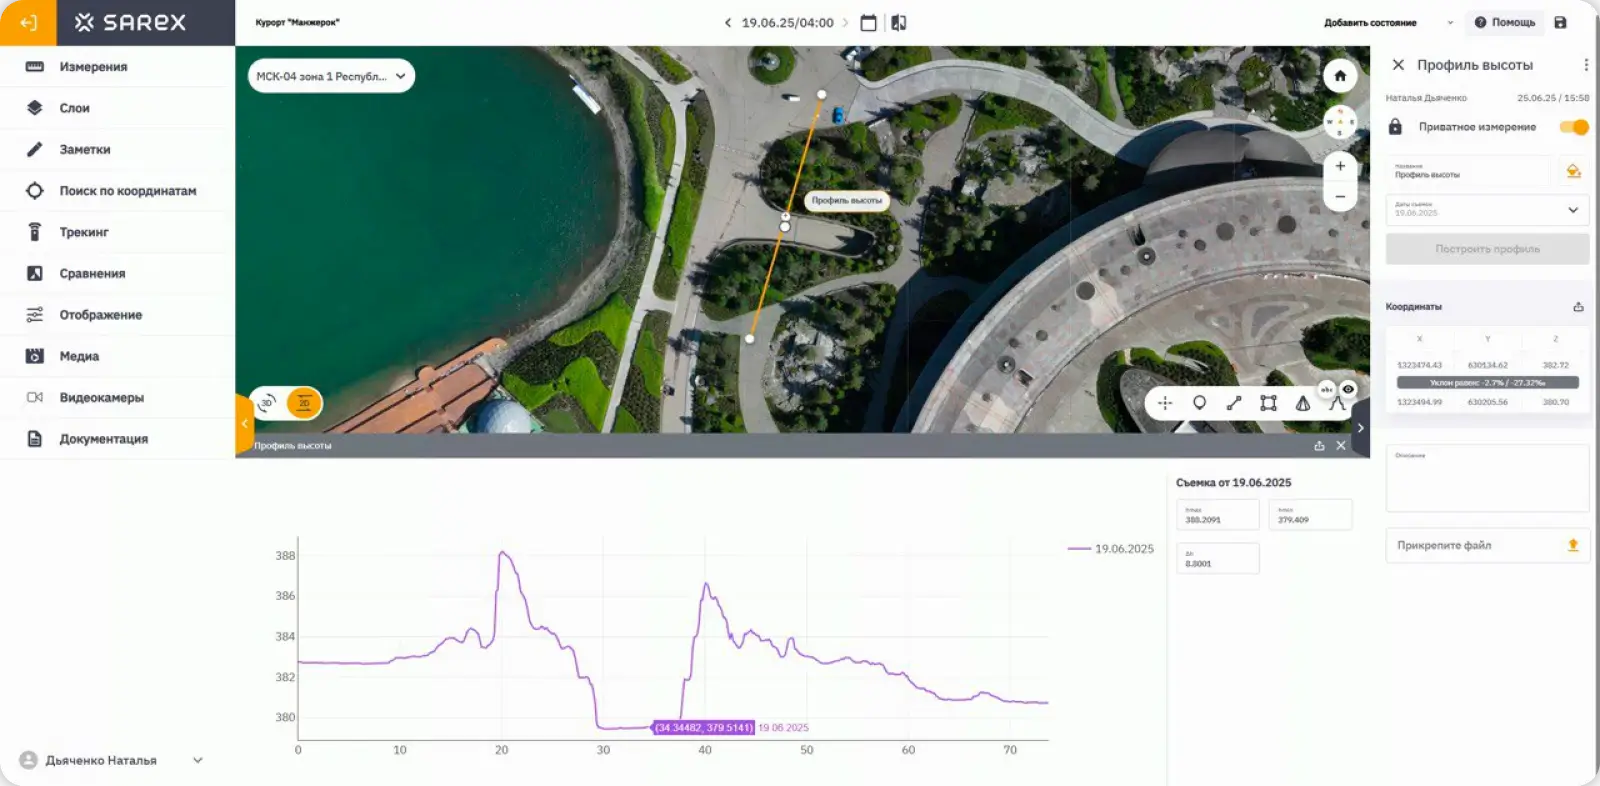Open the survey date dropdown 19.06.2025
Image resolution: width=1600 pixels, height=786 pixels.
[x=1487, y=209]
